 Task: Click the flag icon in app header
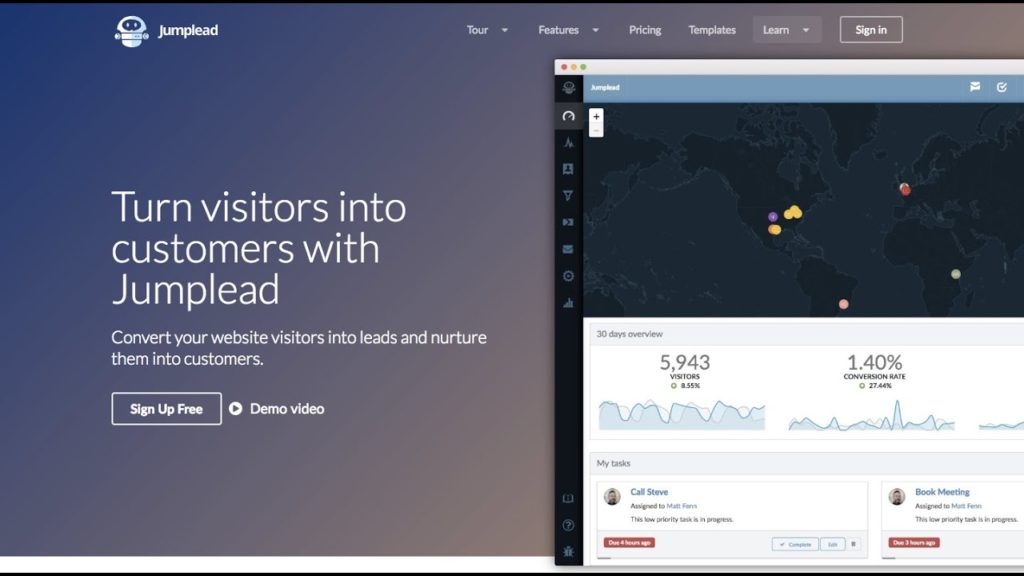point(975,87)
